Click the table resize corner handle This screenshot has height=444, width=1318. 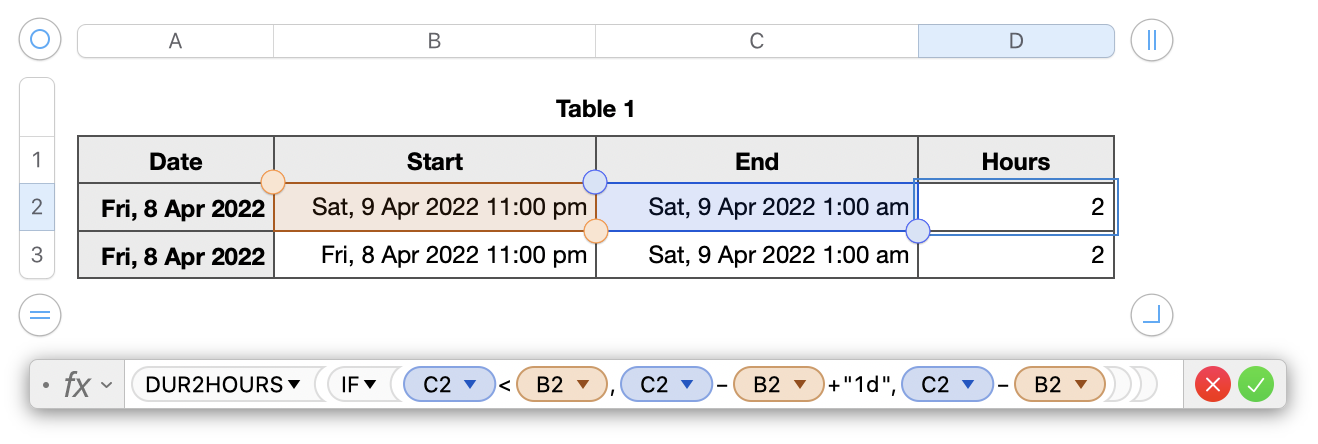1151,316
